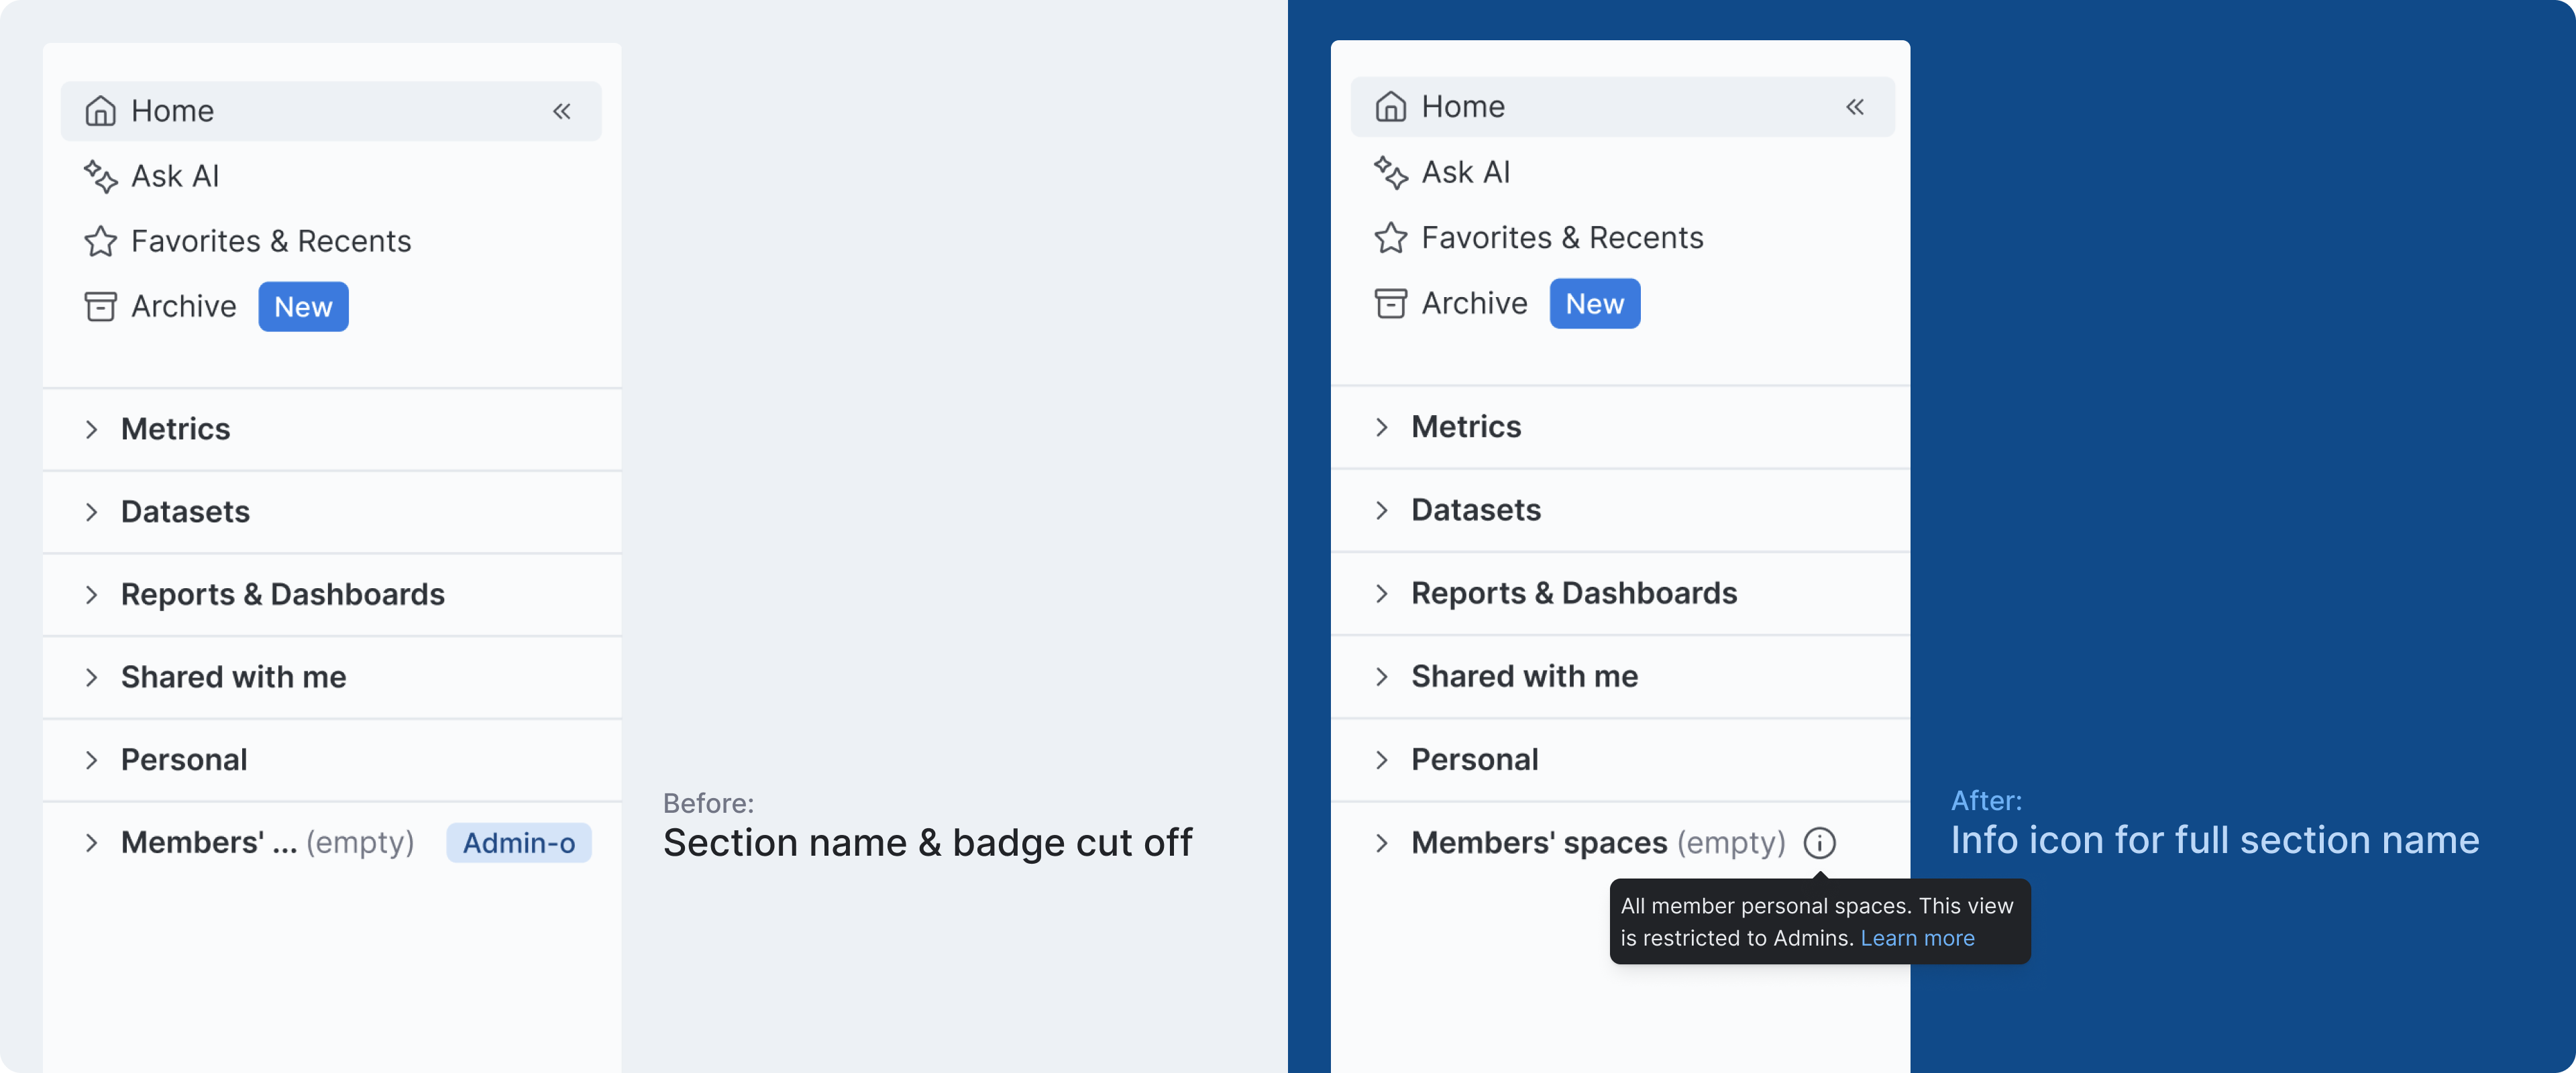This screenshot has width=2576, height=1073.
Task: Expand Reports & Dashboards in the Before sidebar
Action: coord(92,595)
